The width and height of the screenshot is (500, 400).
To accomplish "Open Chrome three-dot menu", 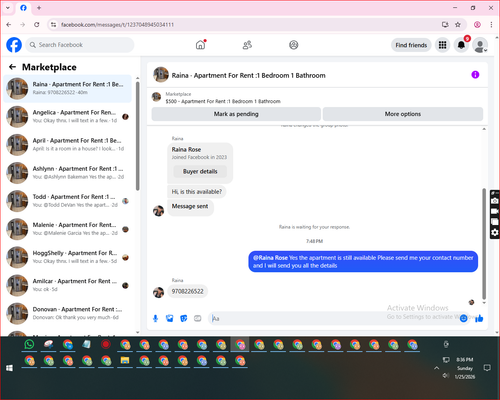I will pos(491,25).
